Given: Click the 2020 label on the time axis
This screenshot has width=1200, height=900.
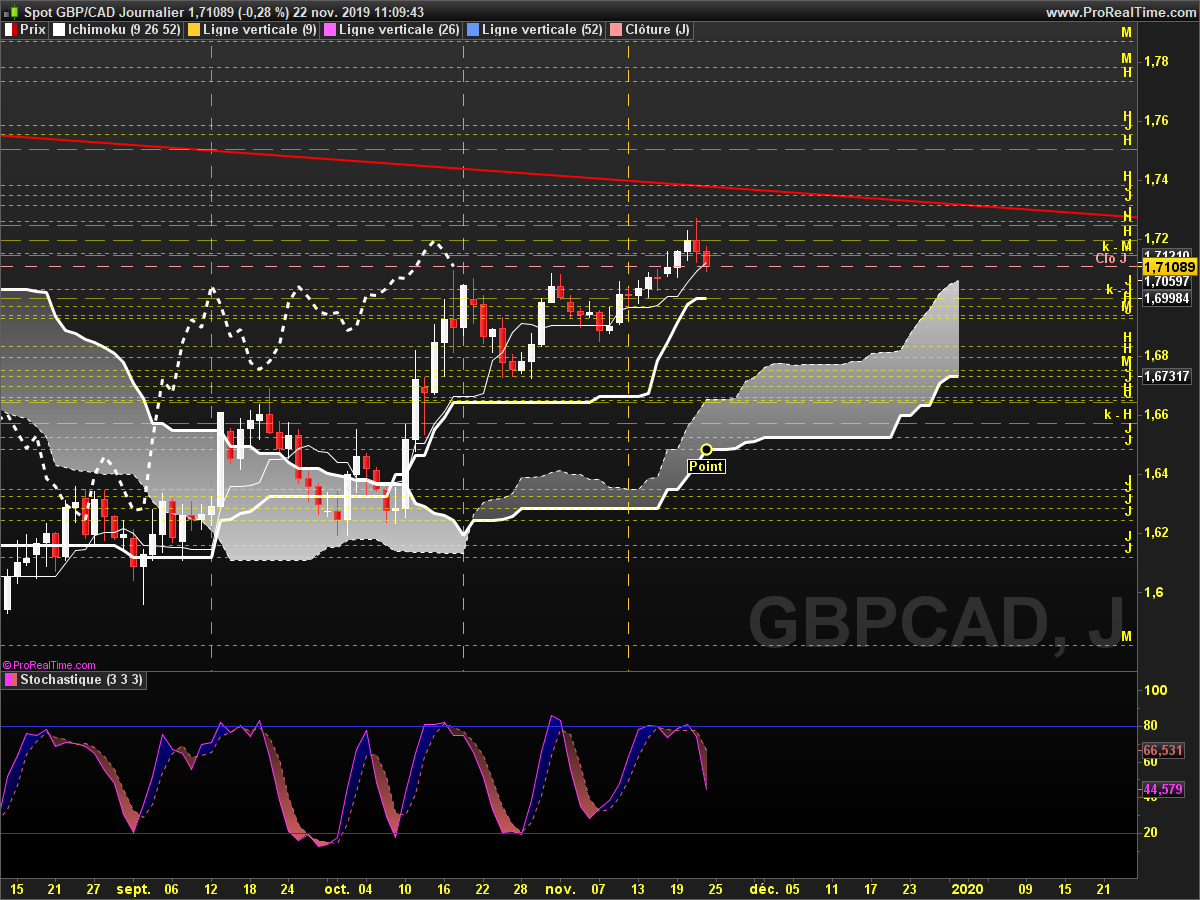Looking at the screenshot, I should click(967, 888).
